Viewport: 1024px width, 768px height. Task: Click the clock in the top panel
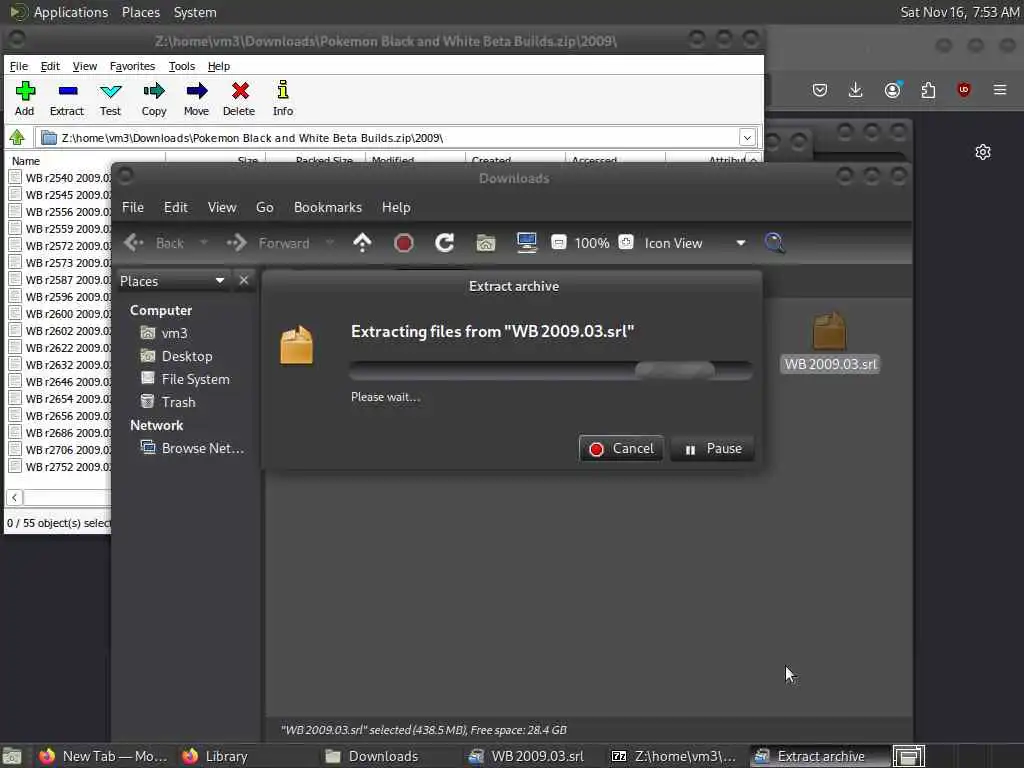tap(959, 12)
